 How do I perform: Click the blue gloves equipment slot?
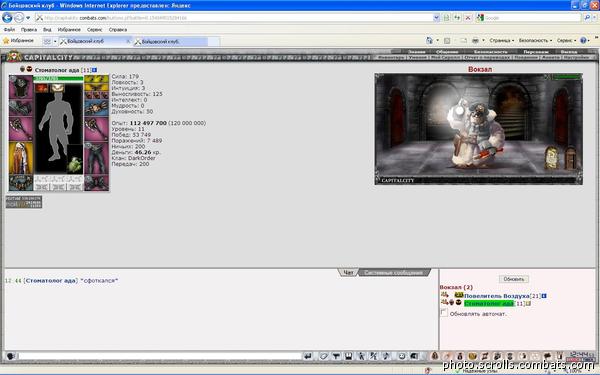point(96,108)
